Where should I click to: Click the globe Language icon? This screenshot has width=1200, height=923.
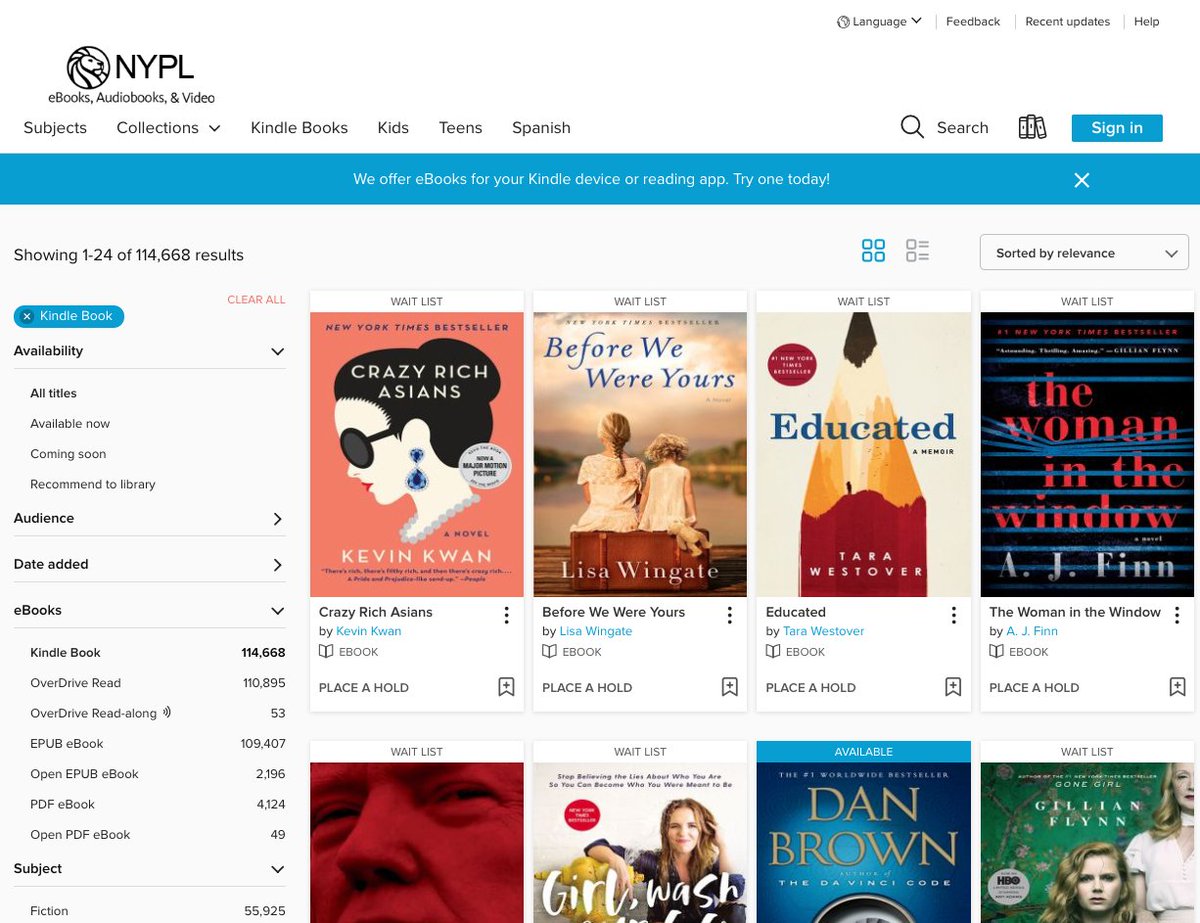point(843,22)
